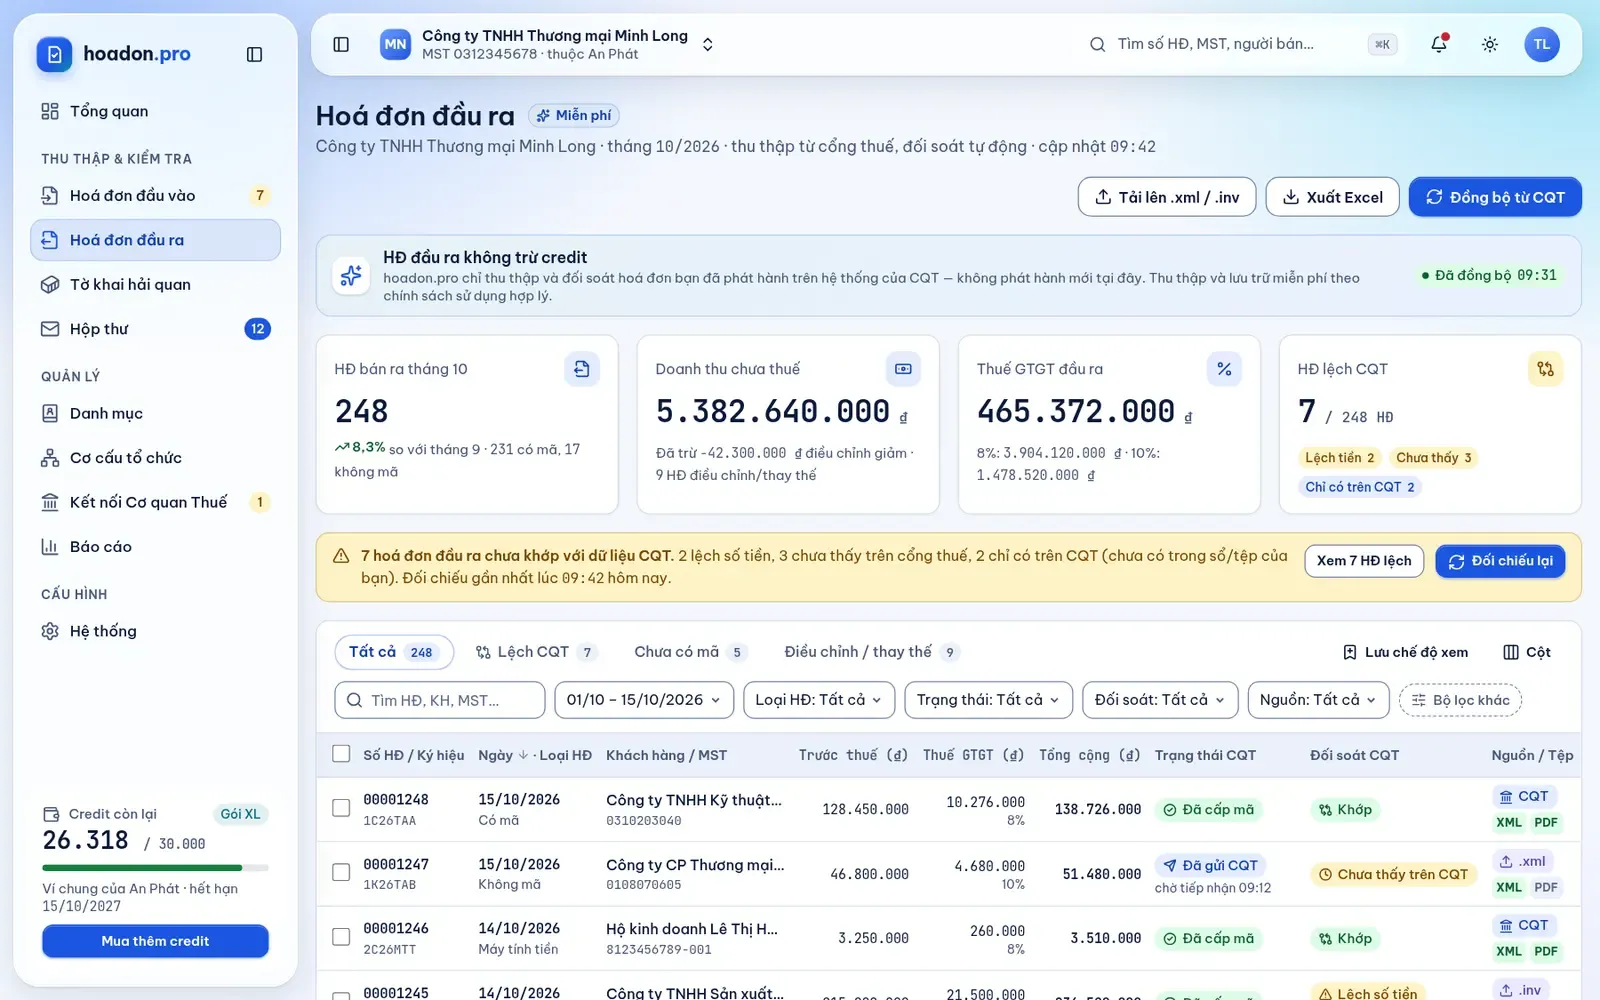The width and height of the screenshot is (1600, 1000).
Task: Click the MN company avatar
Action: 395,44
